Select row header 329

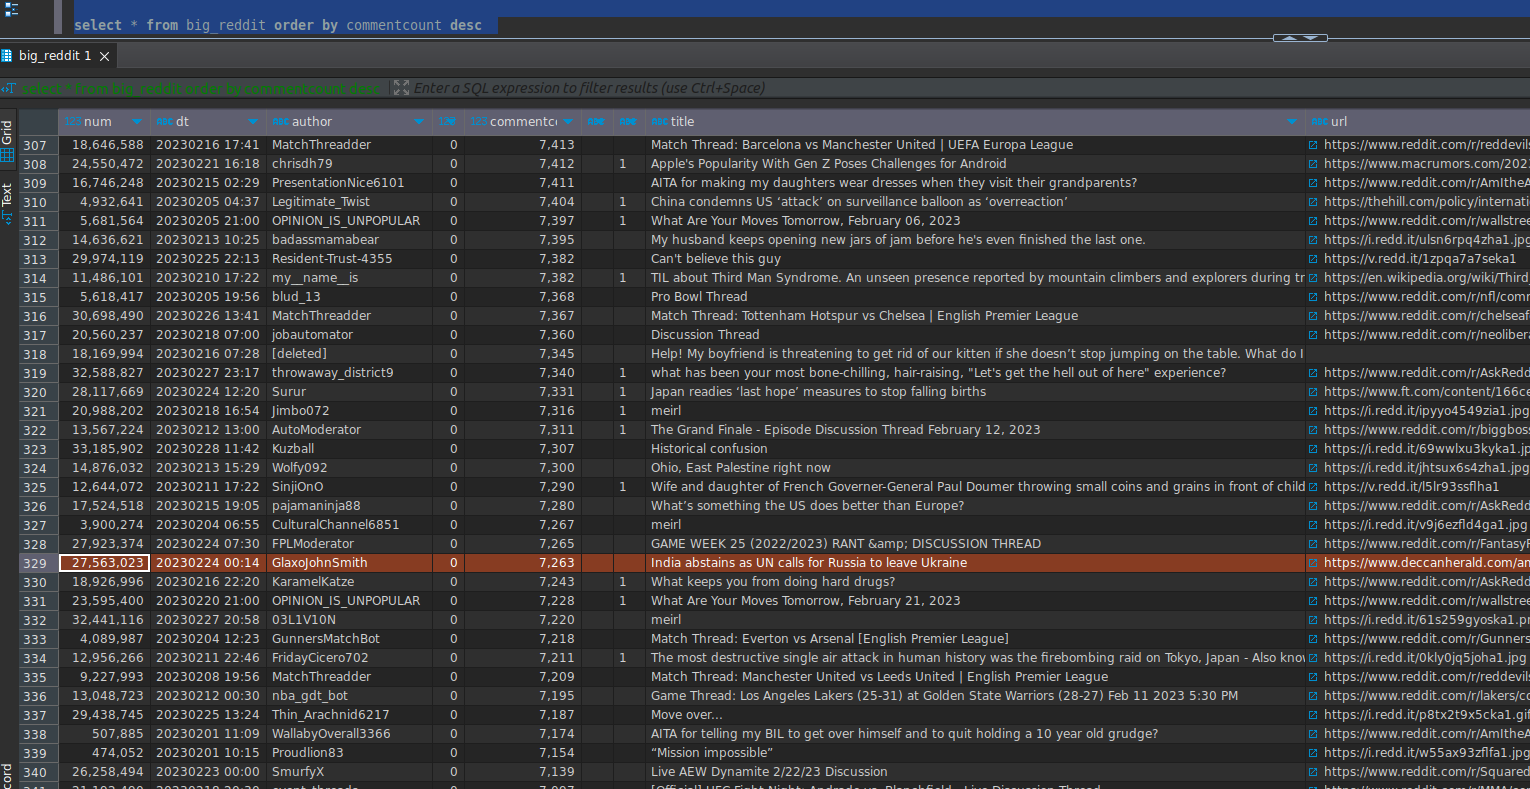pos(38,563)
